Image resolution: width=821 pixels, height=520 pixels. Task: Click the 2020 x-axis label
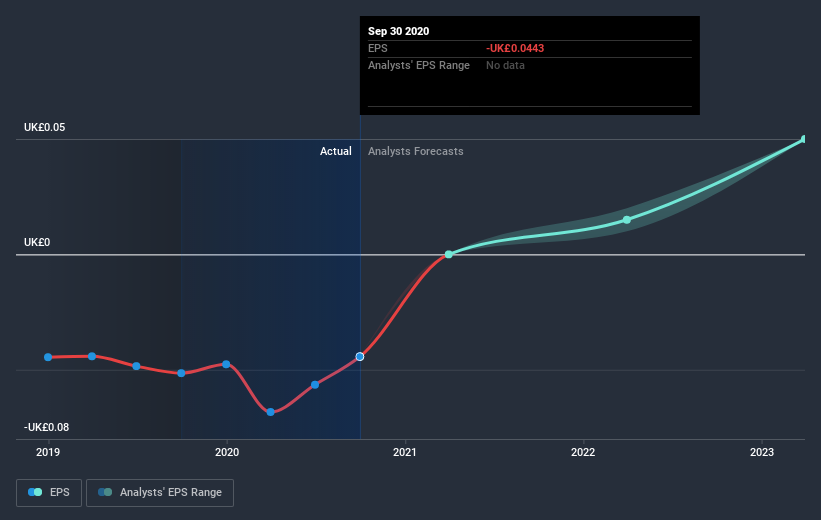[227, 452]
